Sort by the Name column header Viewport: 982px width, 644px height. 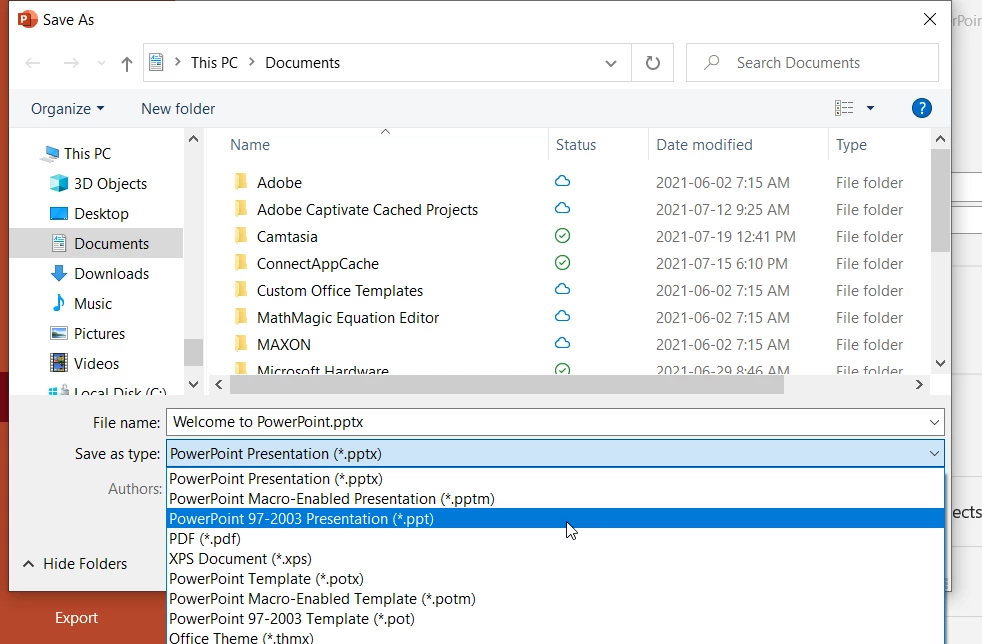click(250, 145)
